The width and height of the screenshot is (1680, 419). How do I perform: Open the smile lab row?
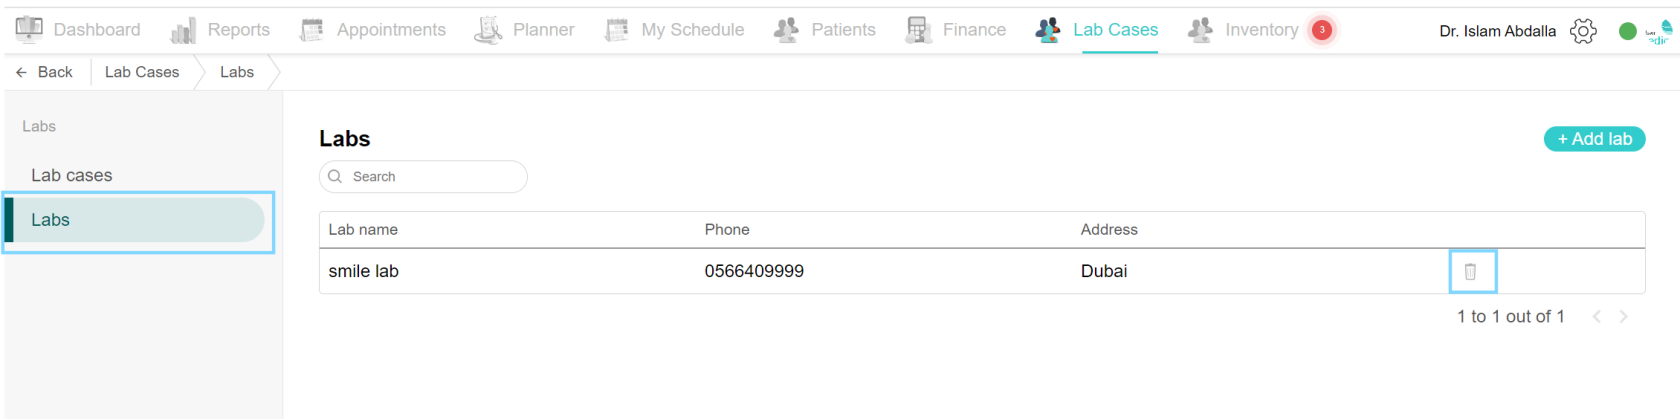click(x=982, y=271)
